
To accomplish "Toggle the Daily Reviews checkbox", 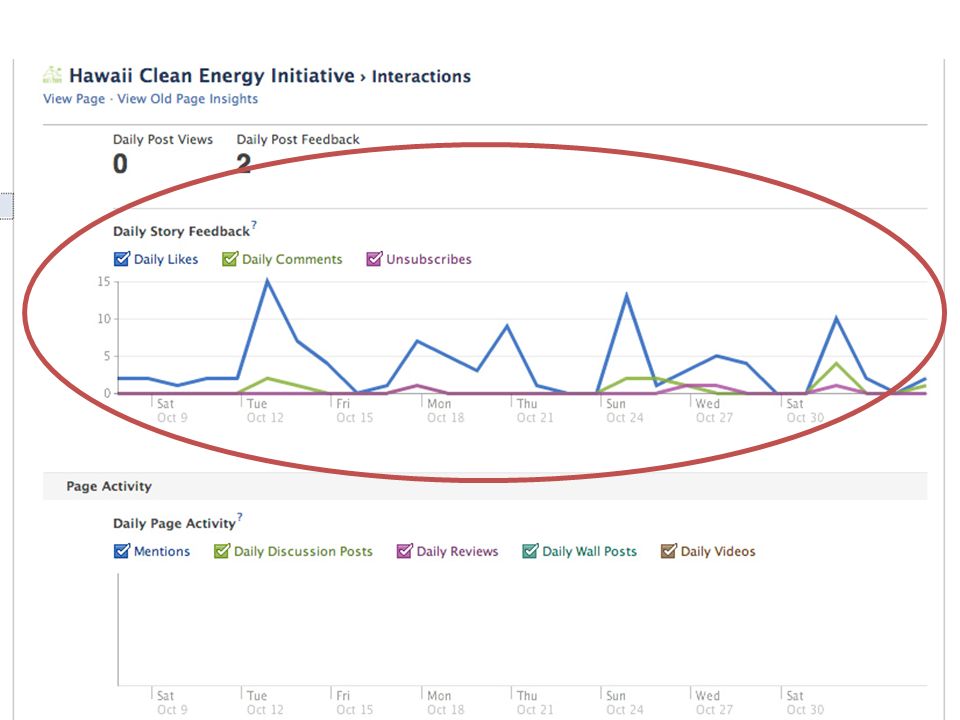I will pos(404,551).
